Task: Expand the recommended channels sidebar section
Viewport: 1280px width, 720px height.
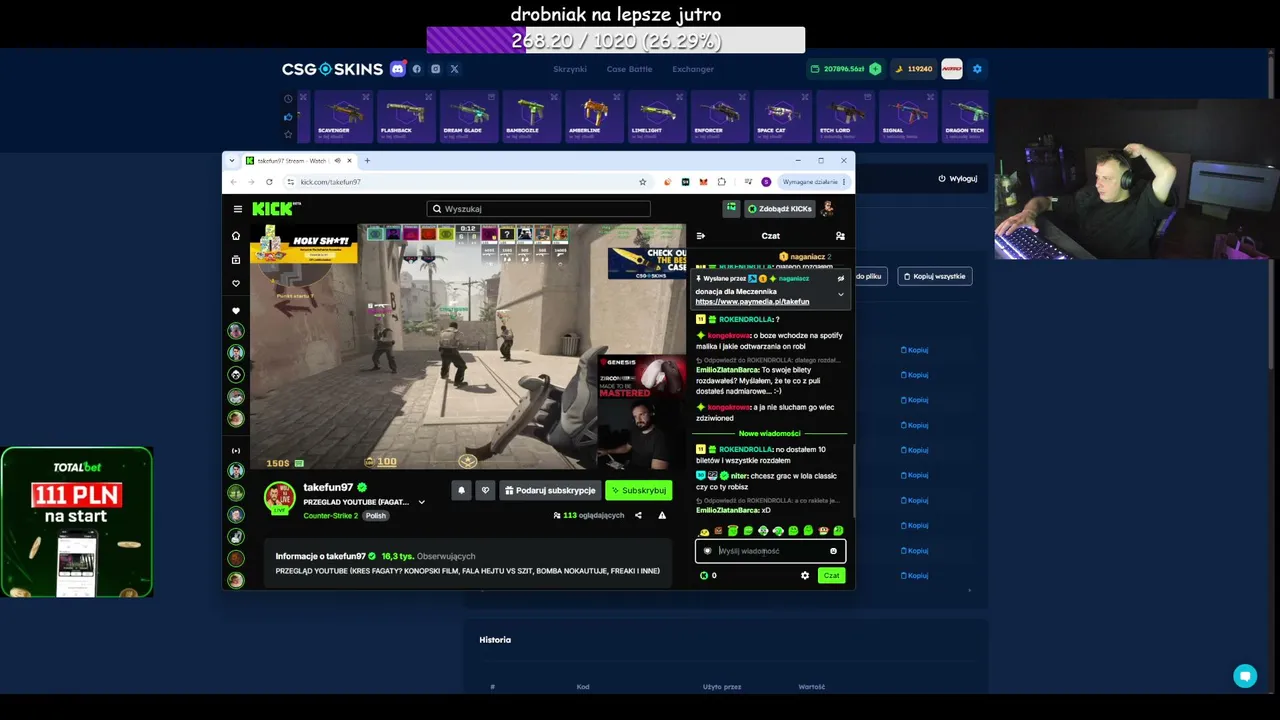Action: pos(236,451)
